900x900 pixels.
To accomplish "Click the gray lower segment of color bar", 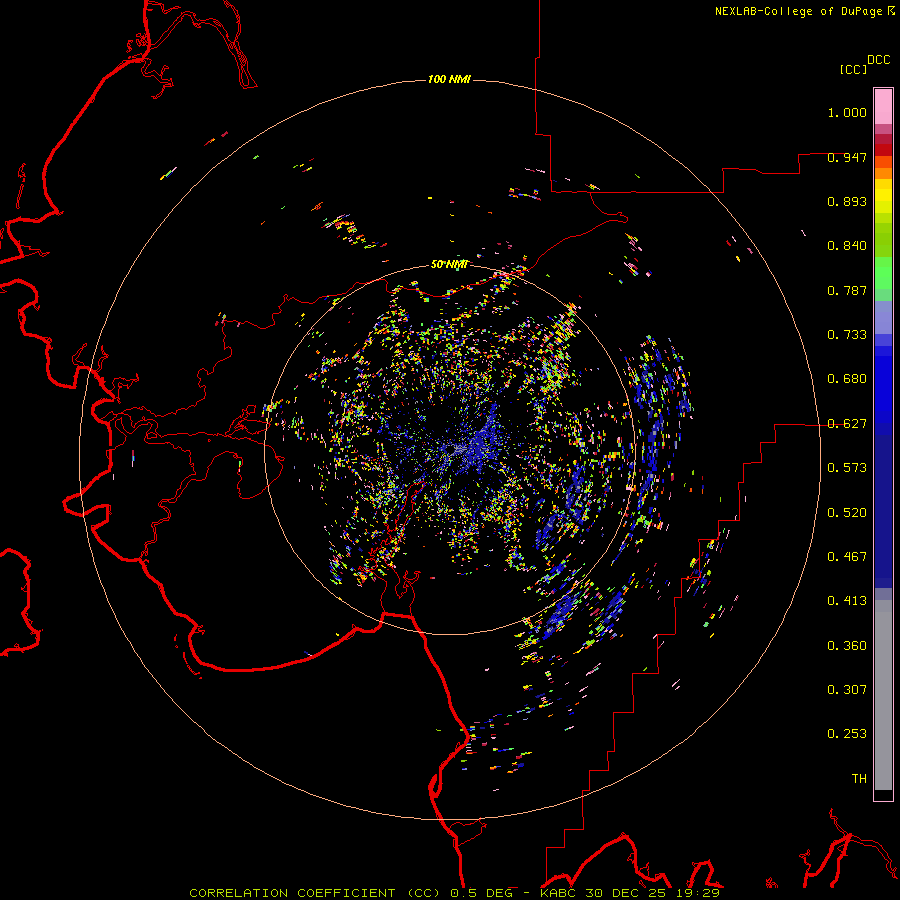I will tap(883, 695).
